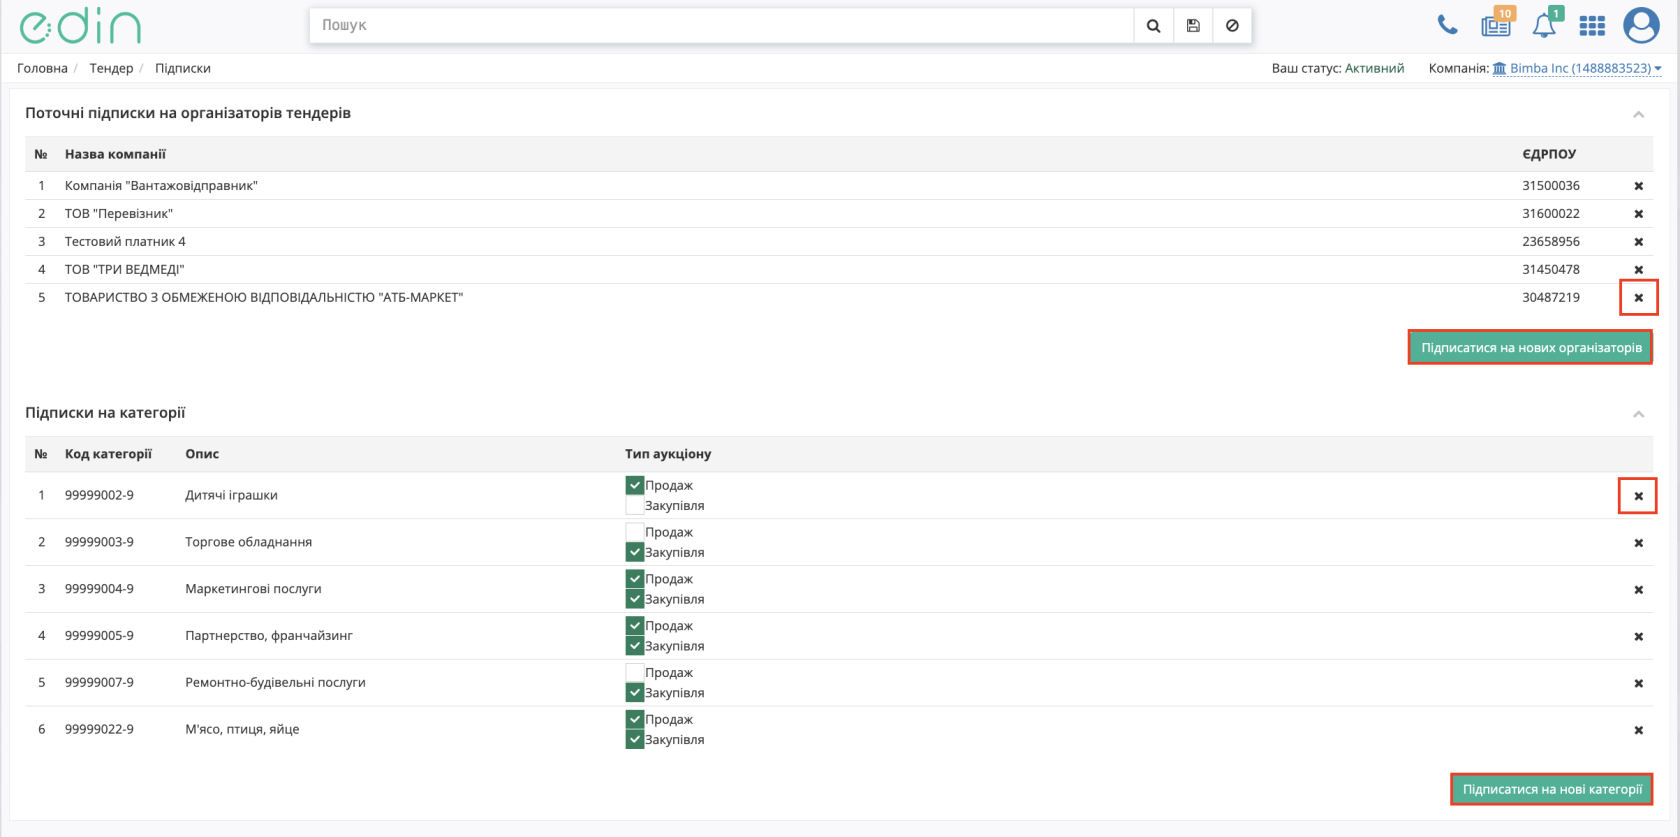Click the Активний status text
Image resolution: width=1680 pixels, height=837 pixels.
[x=1374, y=68]
